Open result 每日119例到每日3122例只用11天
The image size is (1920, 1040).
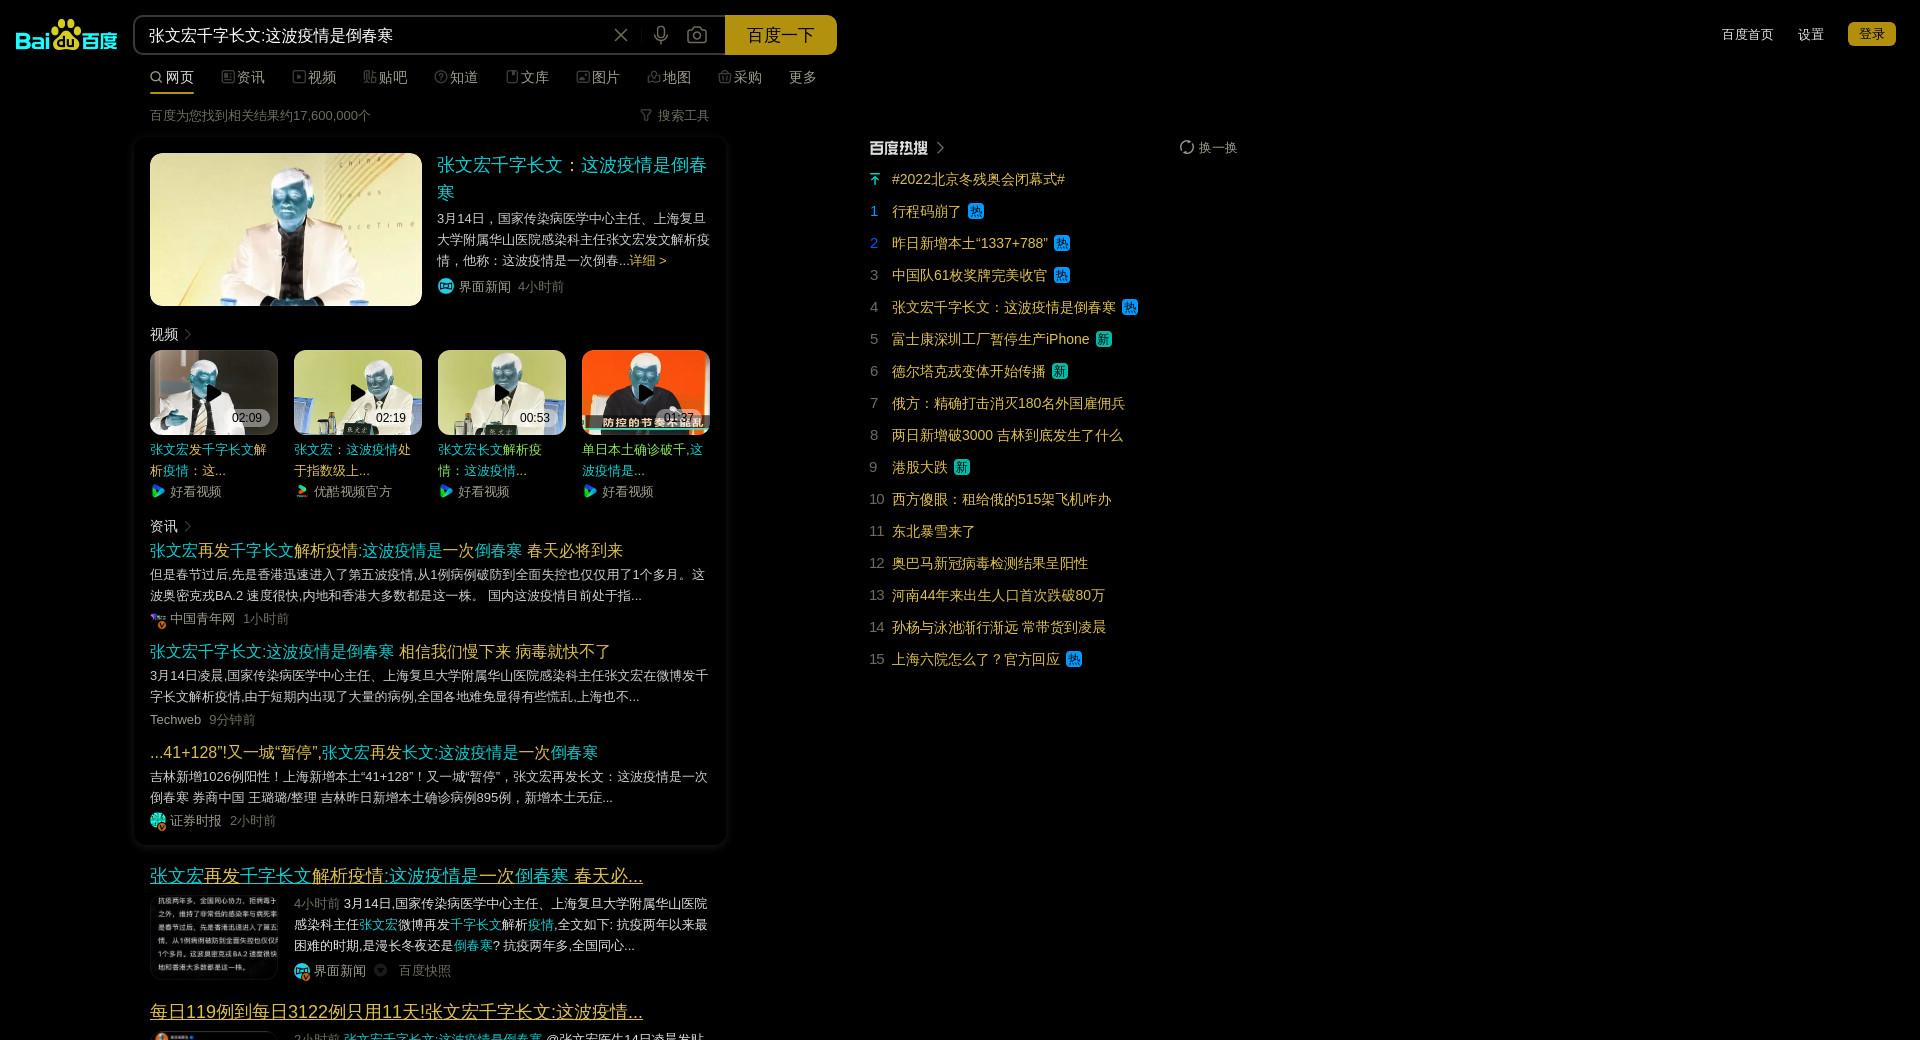point(396,1012)
